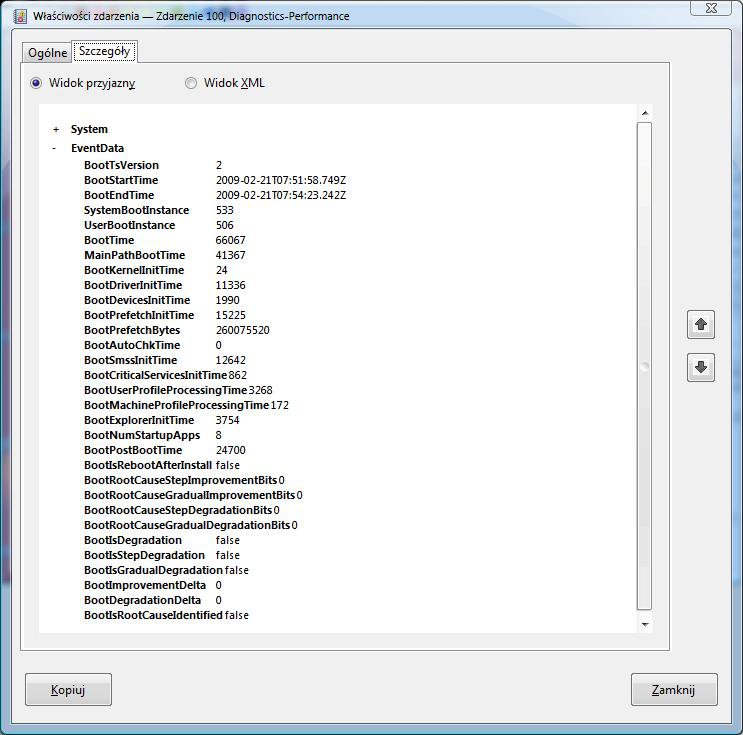Select the BootAutoChkTime field name
Image resolution: width=743 pixels, height=735 pixels.
(x=132, y=345)
